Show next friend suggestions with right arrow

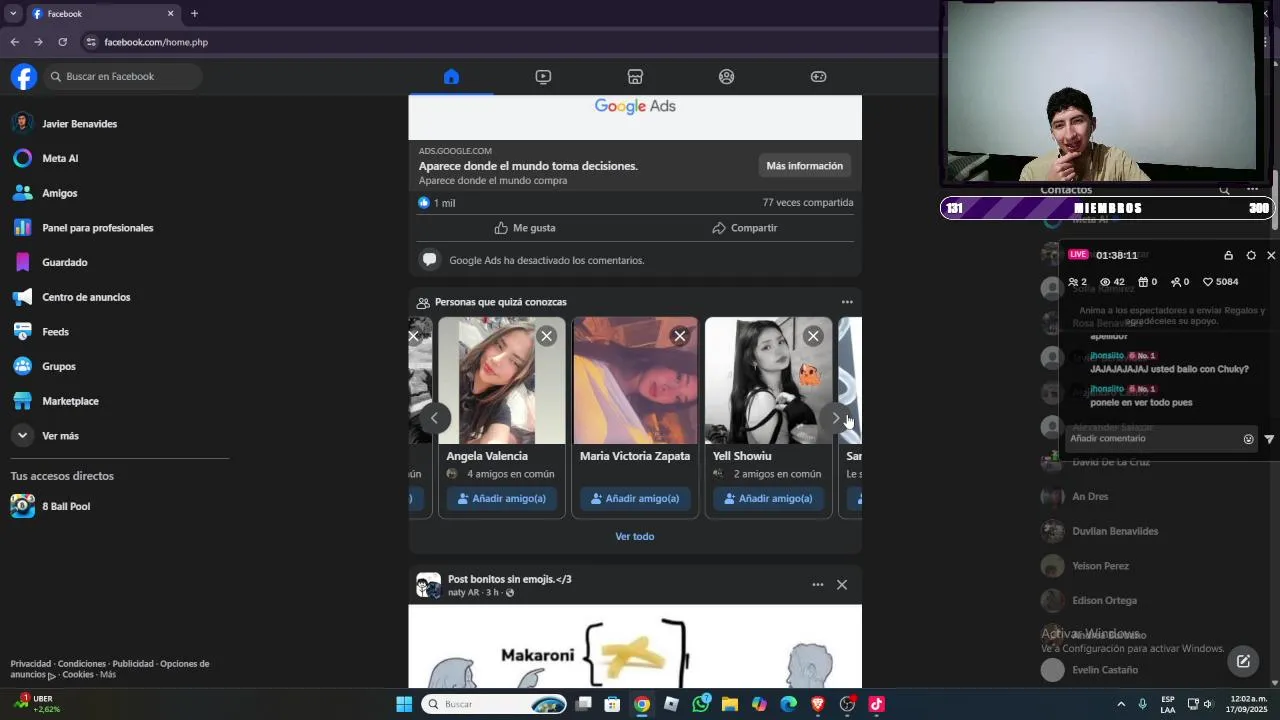tap(836, 418)
